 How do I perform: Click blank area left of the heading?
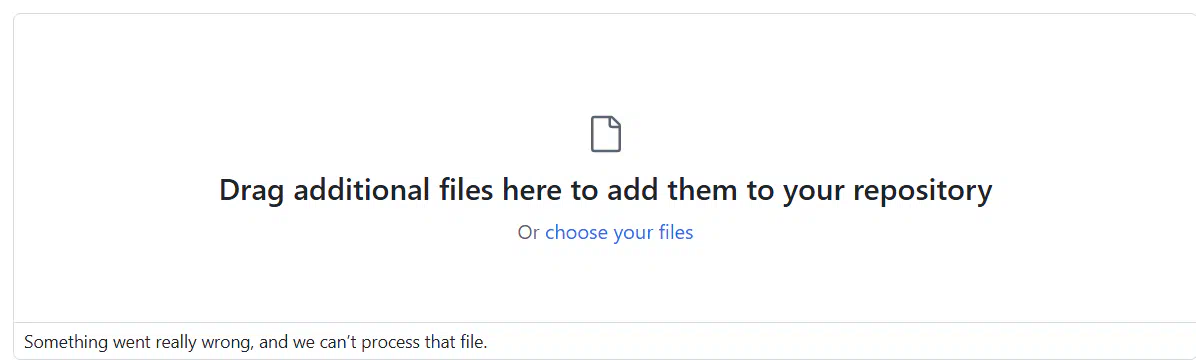114,190
